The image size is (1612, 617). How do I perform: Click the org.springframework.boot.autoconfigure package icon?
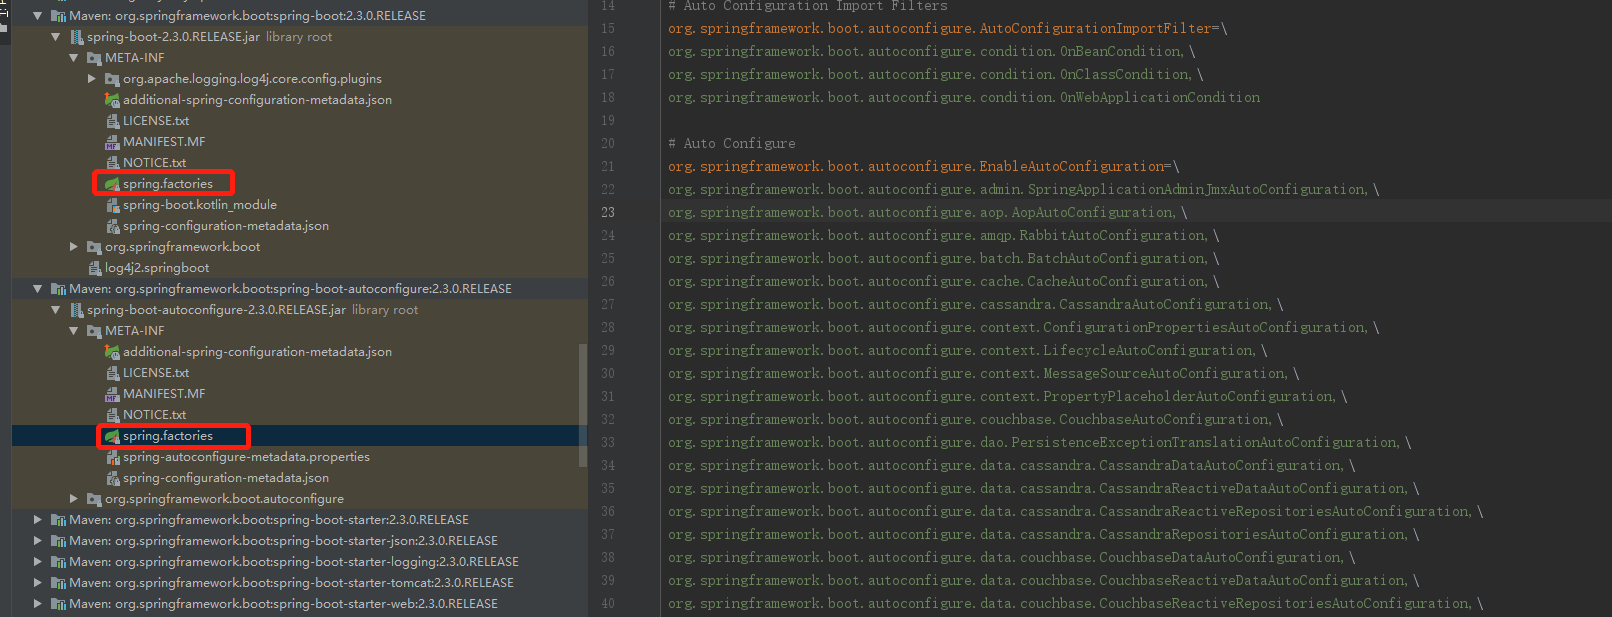click(x=94, y=499)
